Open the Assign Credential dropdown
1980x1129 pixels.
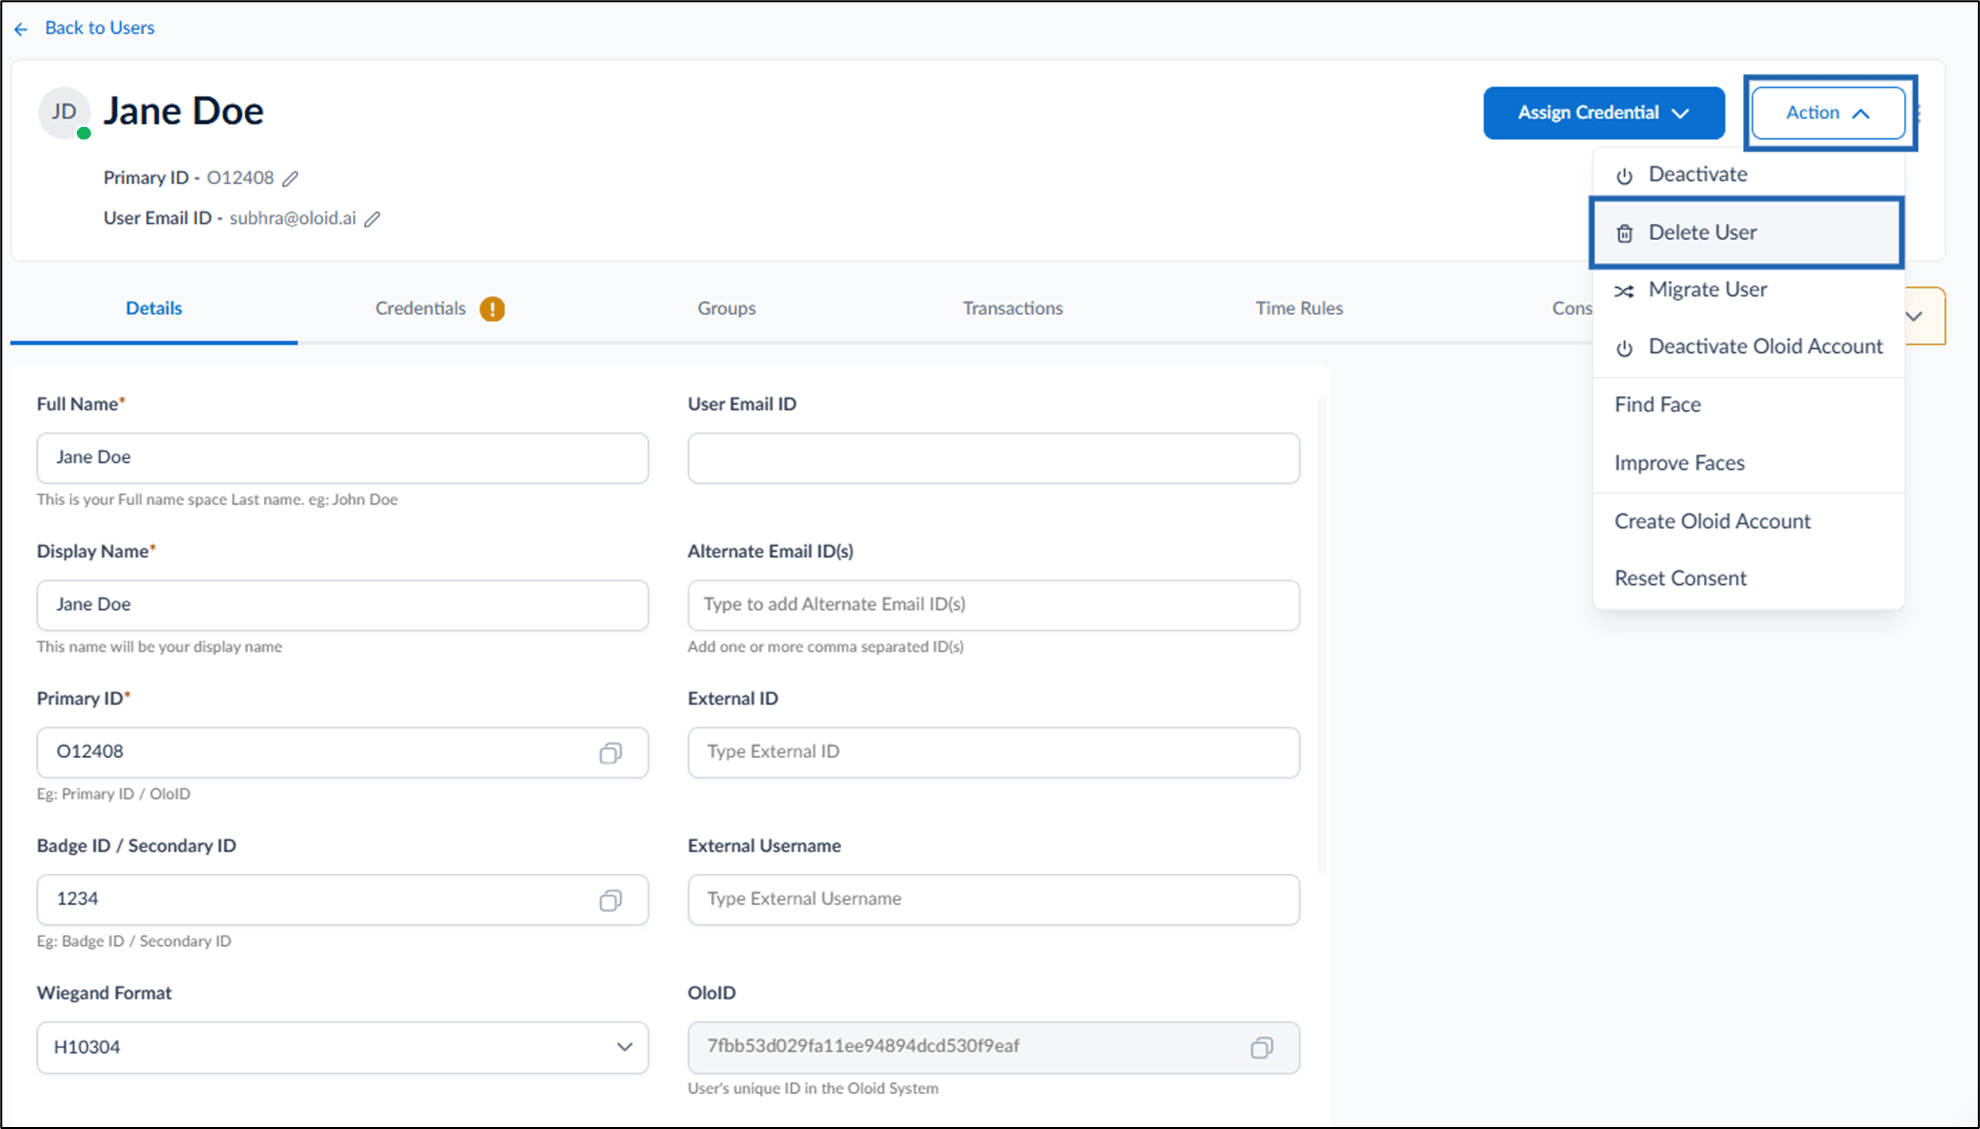(x=1603, y=113)
